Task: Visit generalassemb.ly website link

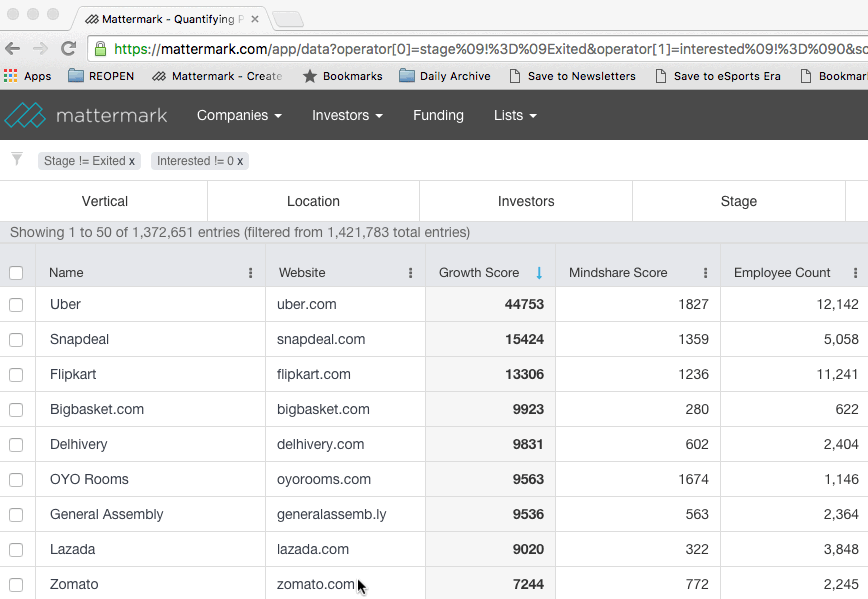Action: (x=332, y=514)
